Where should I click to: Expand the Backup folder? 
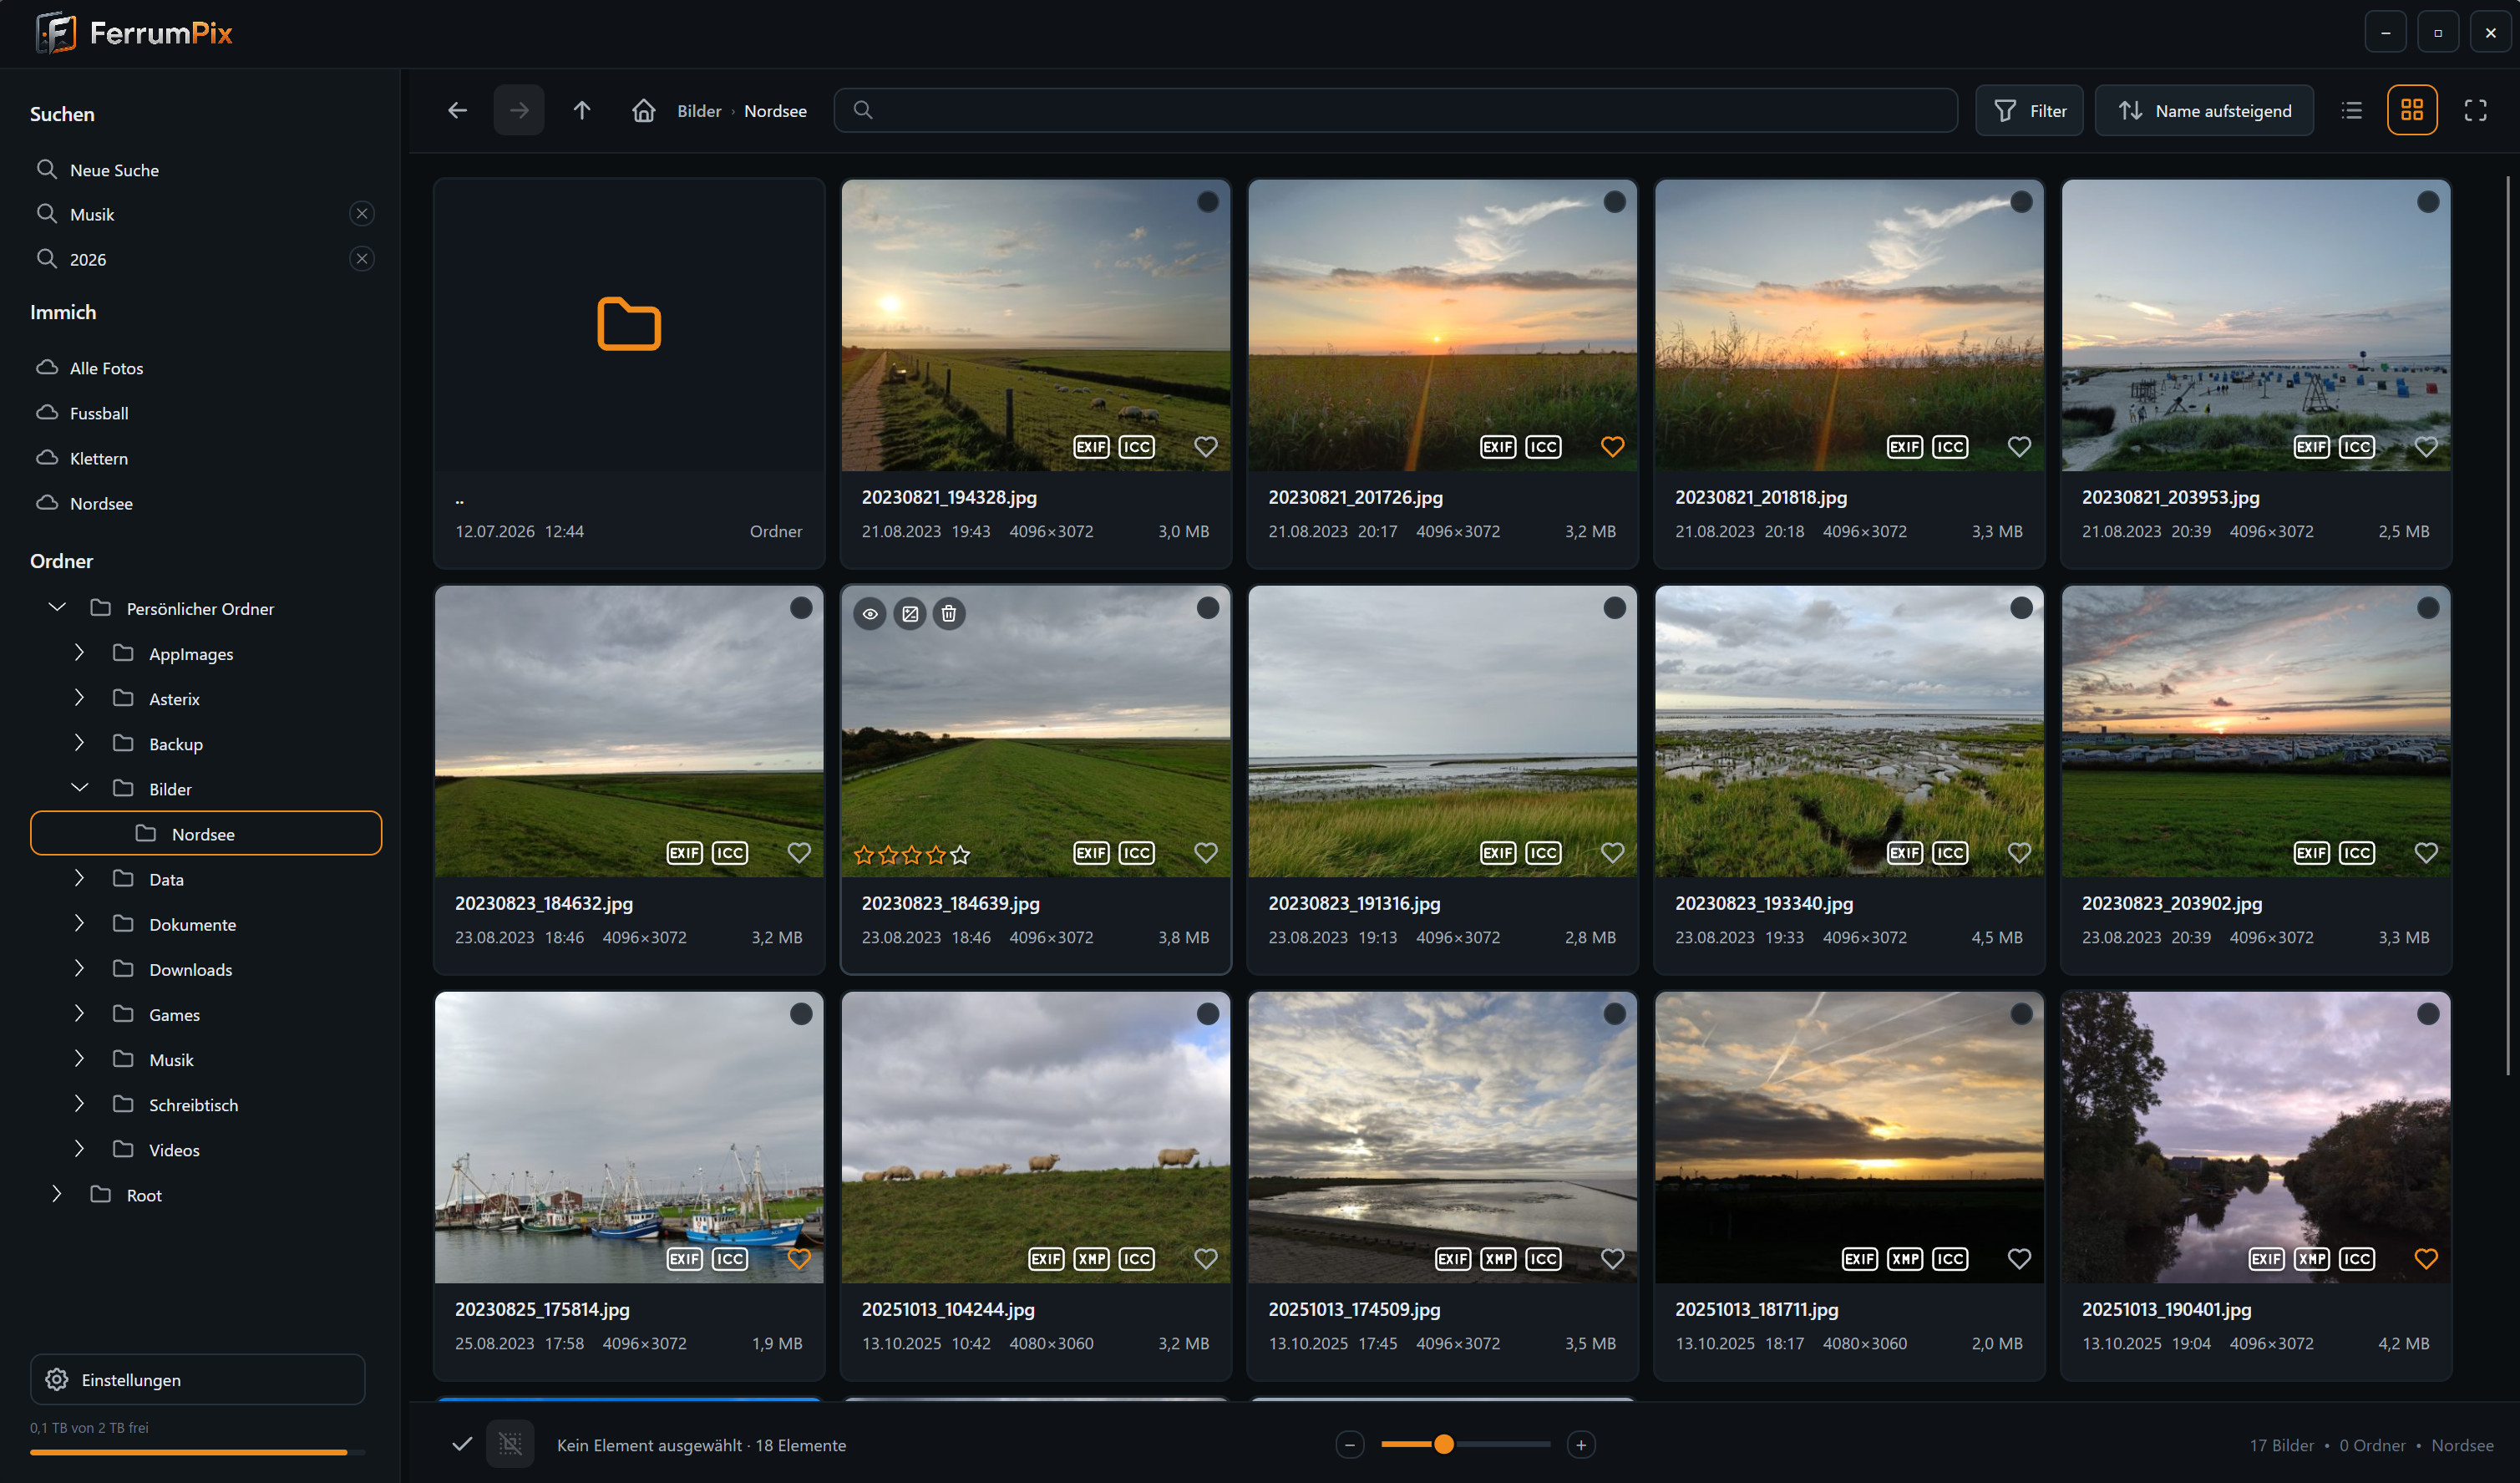coord(79,743)
